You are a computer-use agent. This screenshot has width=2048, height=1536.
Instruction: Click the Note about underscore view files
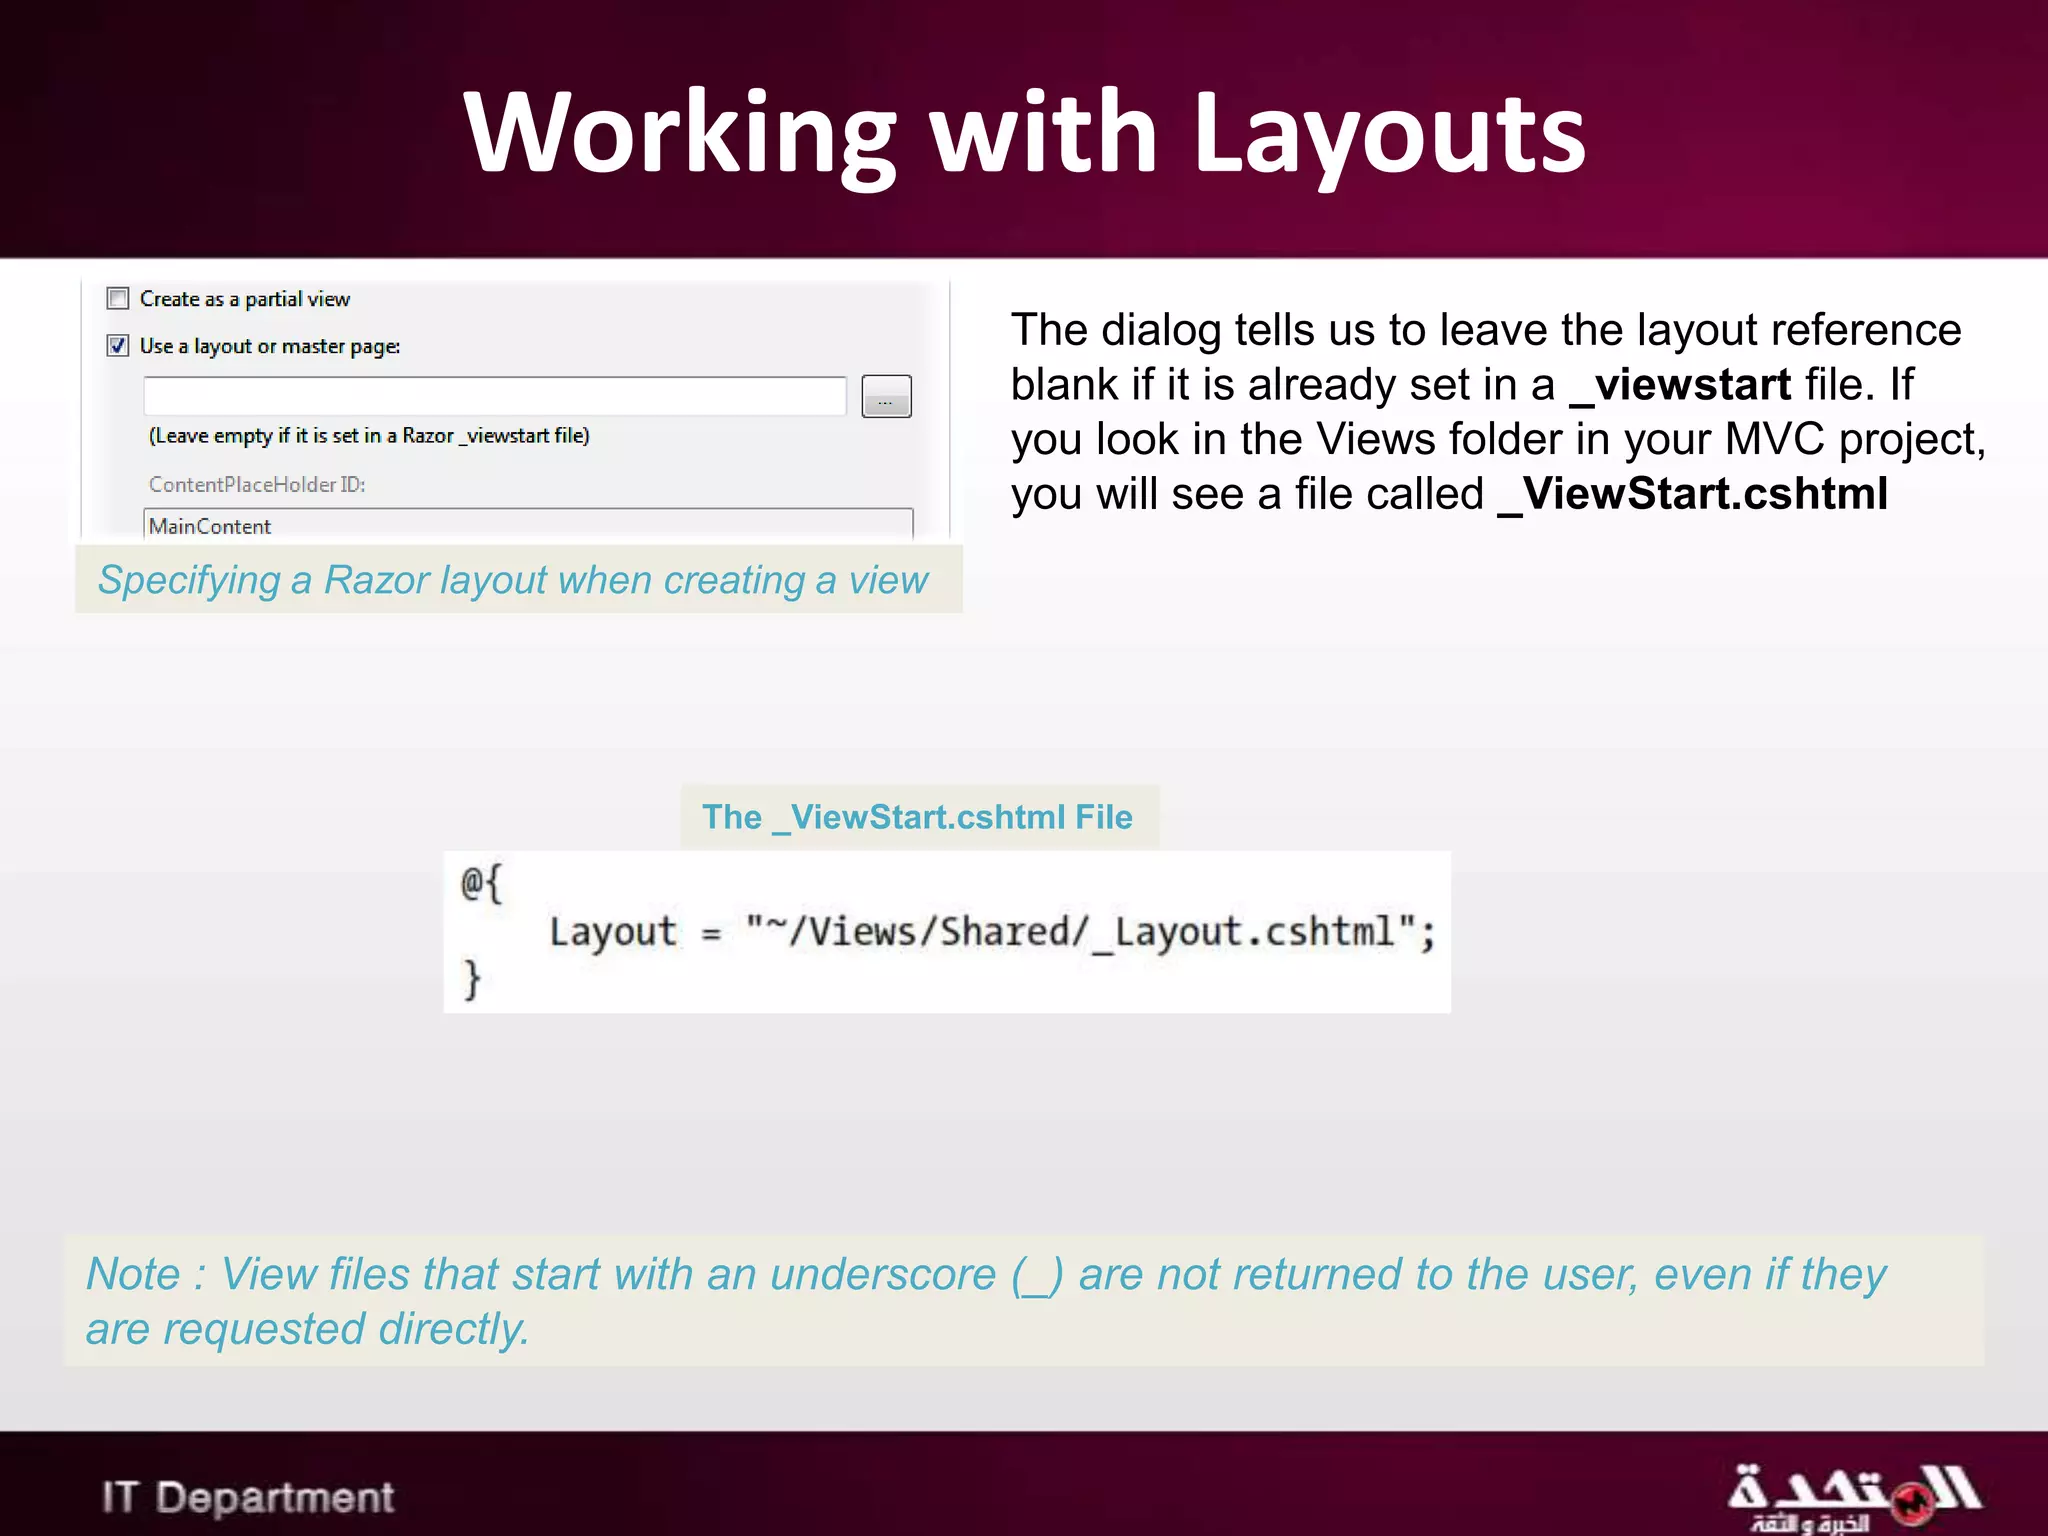point(1024,1301)
